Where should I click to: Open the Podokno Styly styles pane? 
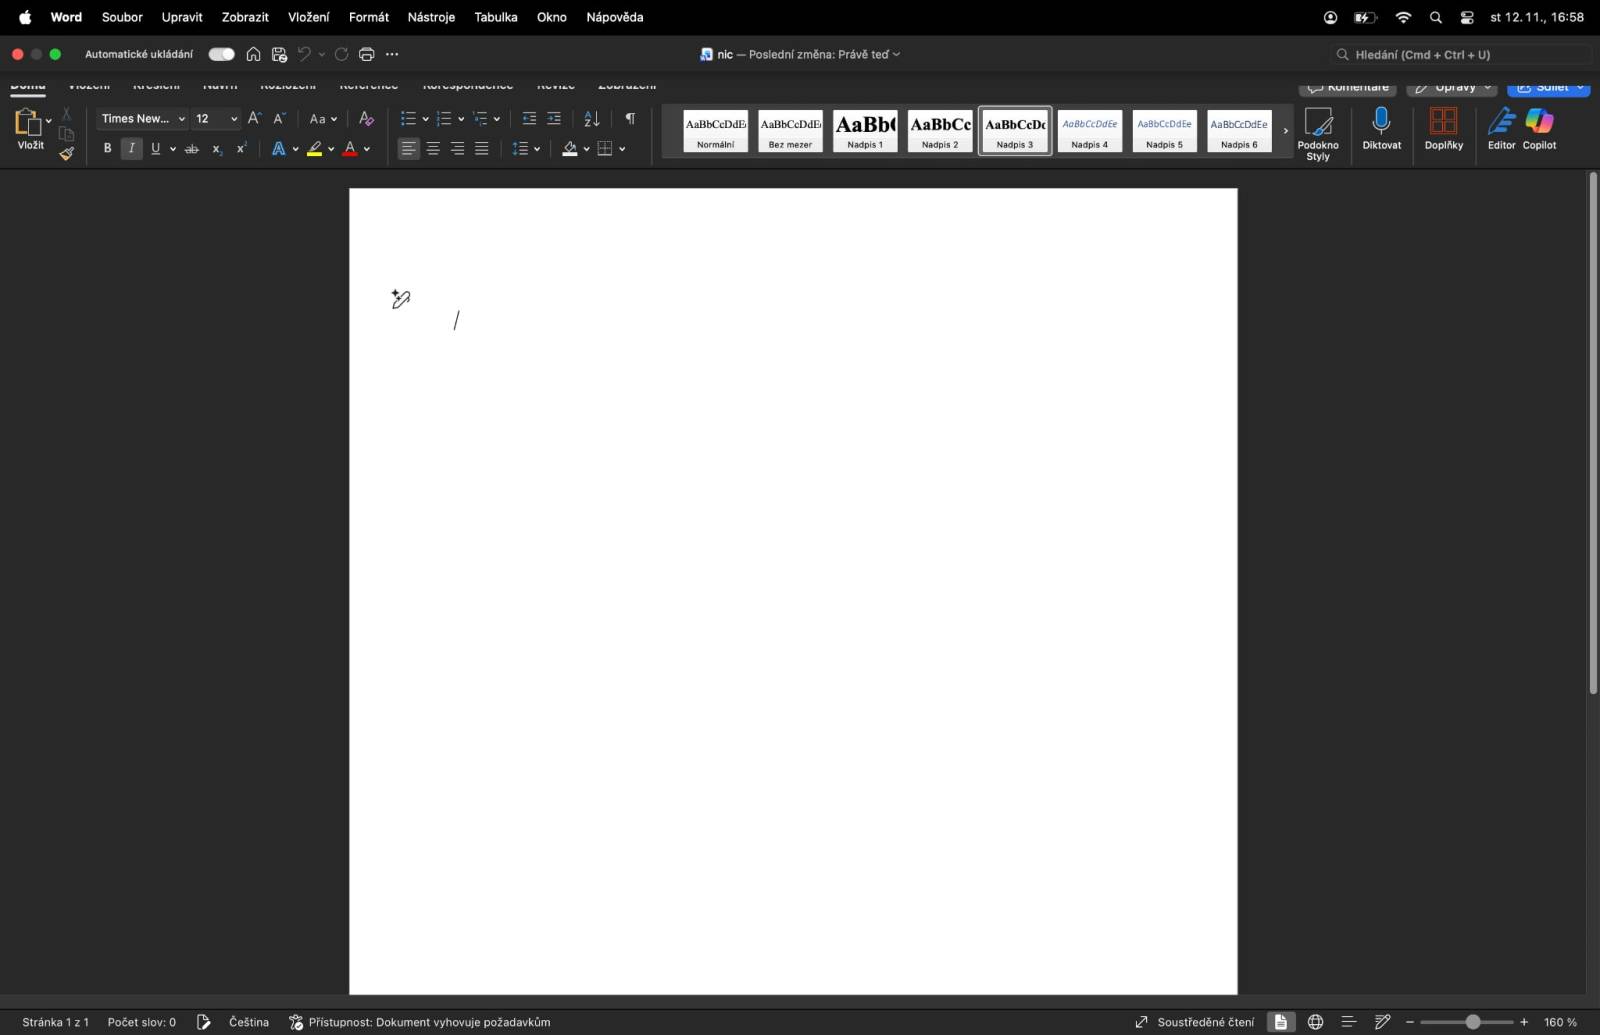point(1318,132)
